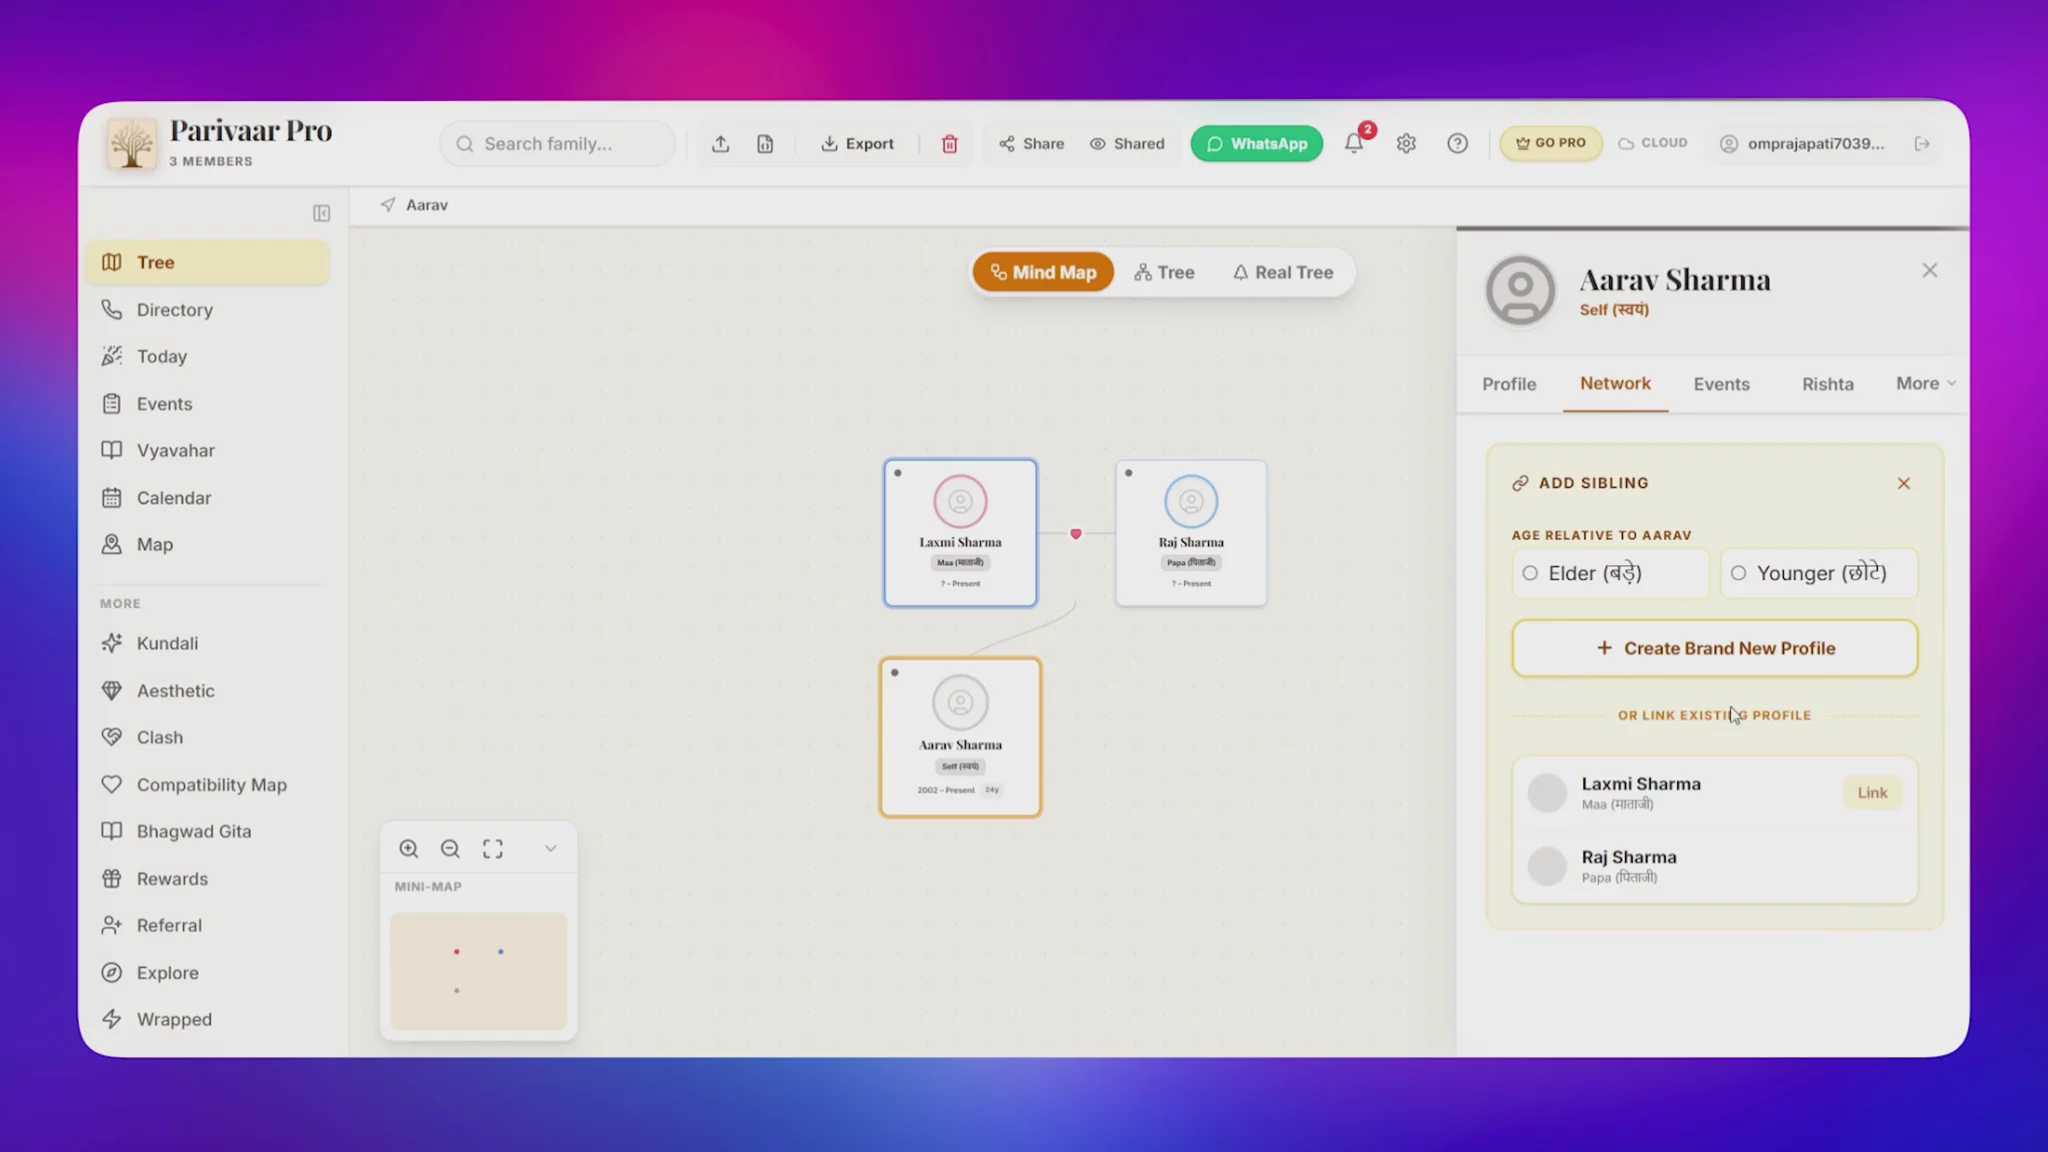This screenshot has height=1152, width=2048.
Task: Click the mini-map thumbnail
Action: coord(478,971)
